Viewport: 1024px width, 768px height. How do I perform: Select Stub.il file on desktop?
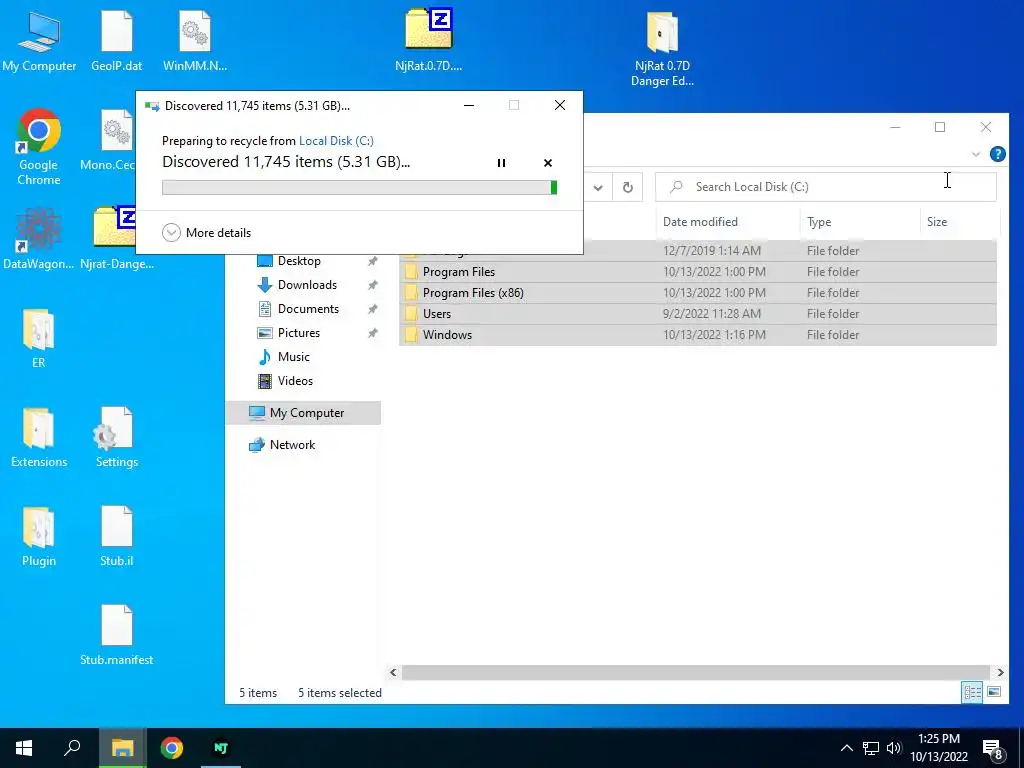[117, 537]
